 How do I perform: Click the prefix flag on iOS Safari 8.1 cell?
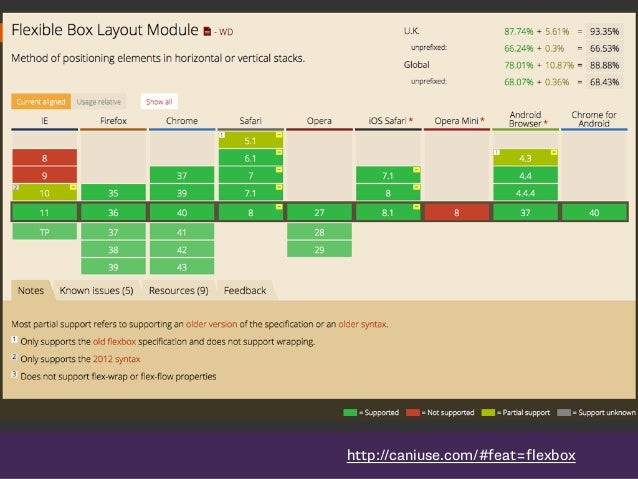(x=417, y=207)
